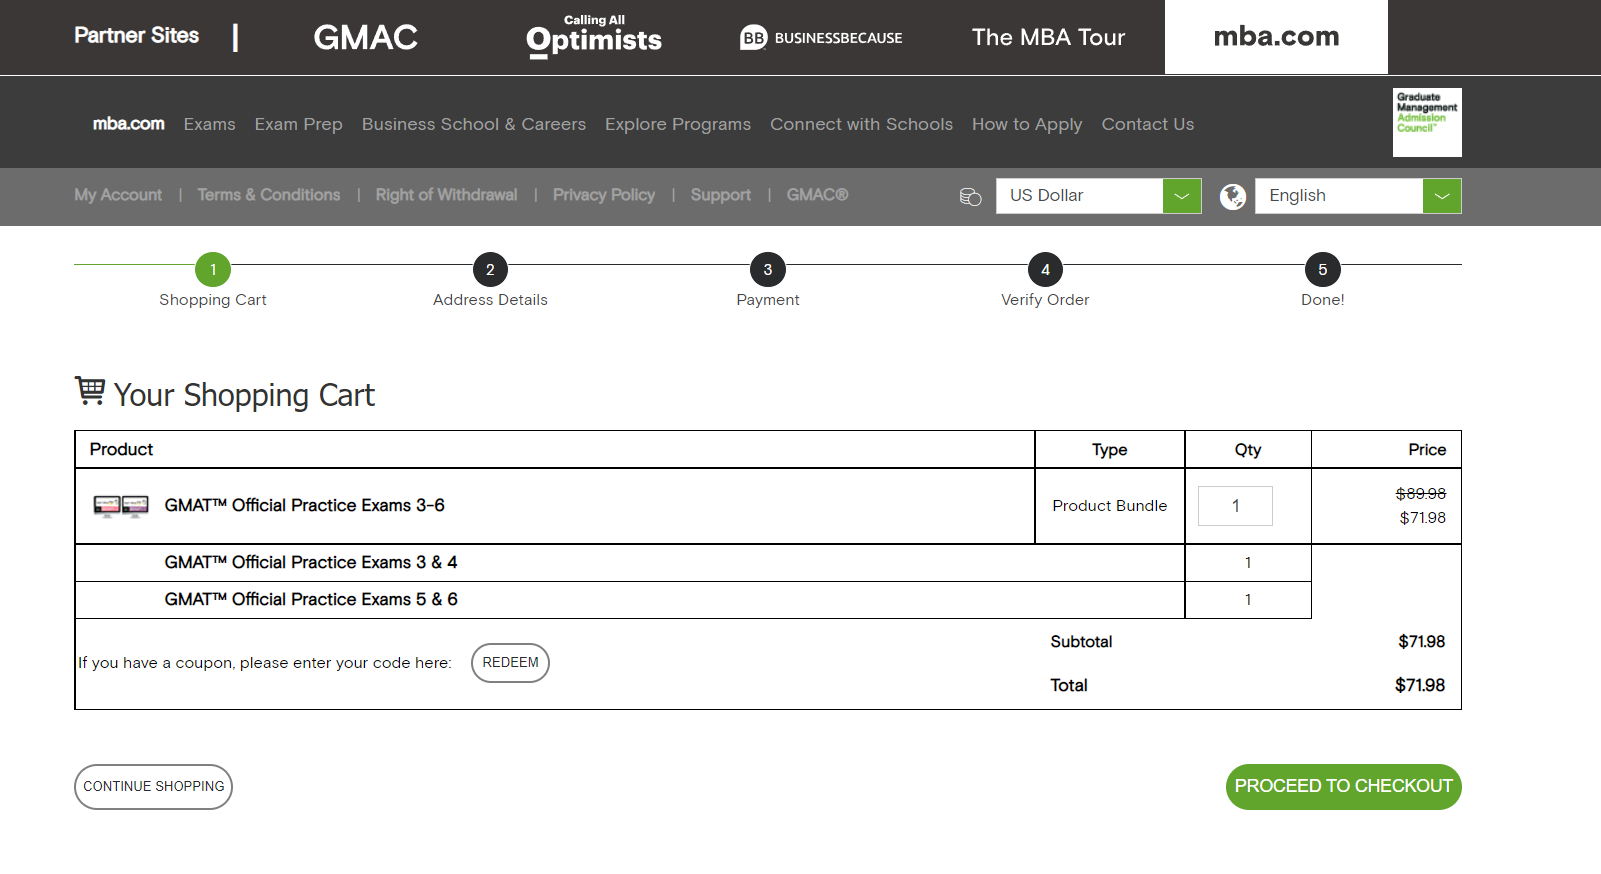Select the mba.com partner tab
Viewport: 1601px width, 874px height.
click(1276, 37)
